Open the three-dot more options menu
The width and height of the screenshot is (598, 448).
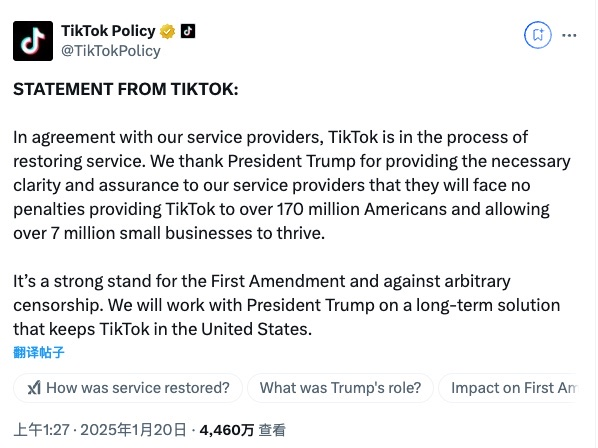[569, 35]
